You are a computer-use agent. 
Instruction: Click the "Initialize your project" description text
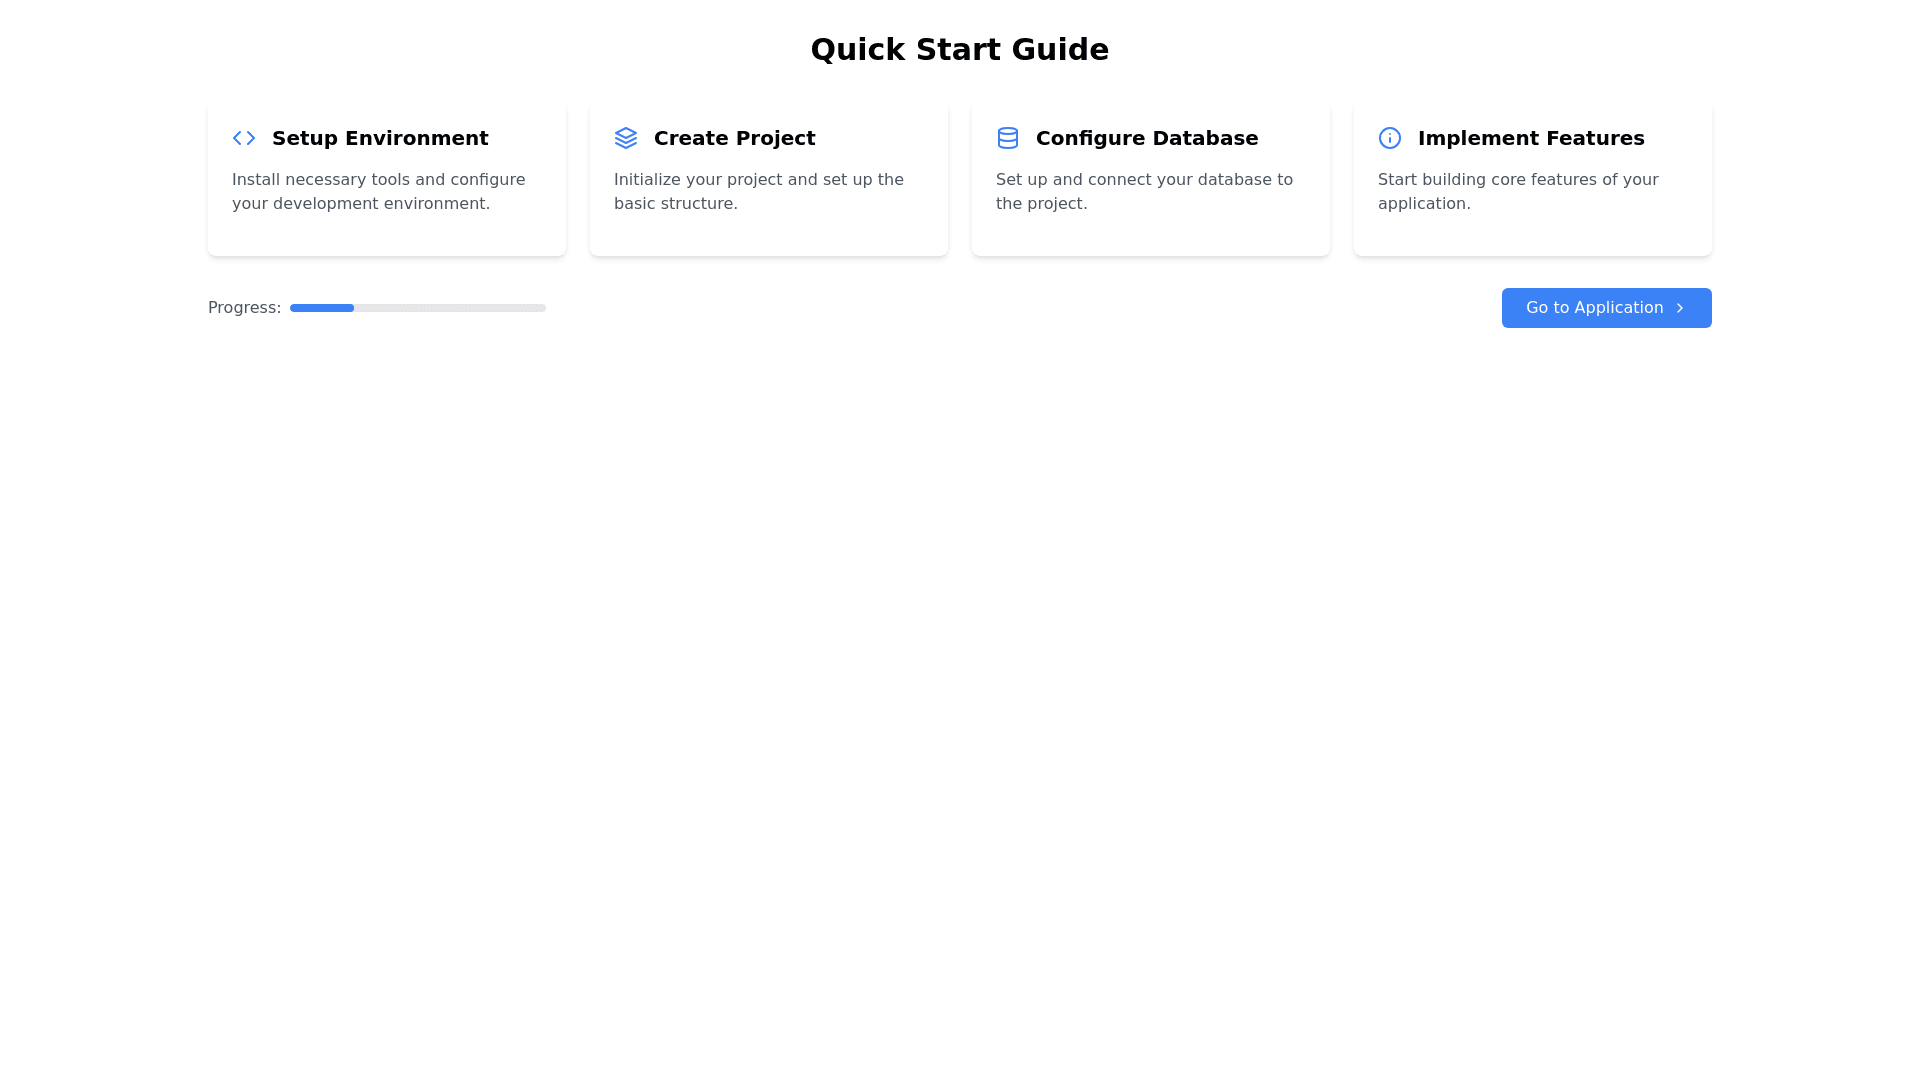click(x=759, y=191)
